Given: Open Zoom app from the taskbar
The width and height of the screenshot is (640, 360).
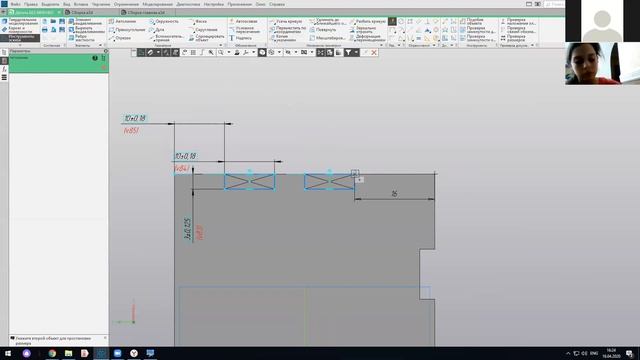Looking at the screenshot, I should [x=118, y=353].
